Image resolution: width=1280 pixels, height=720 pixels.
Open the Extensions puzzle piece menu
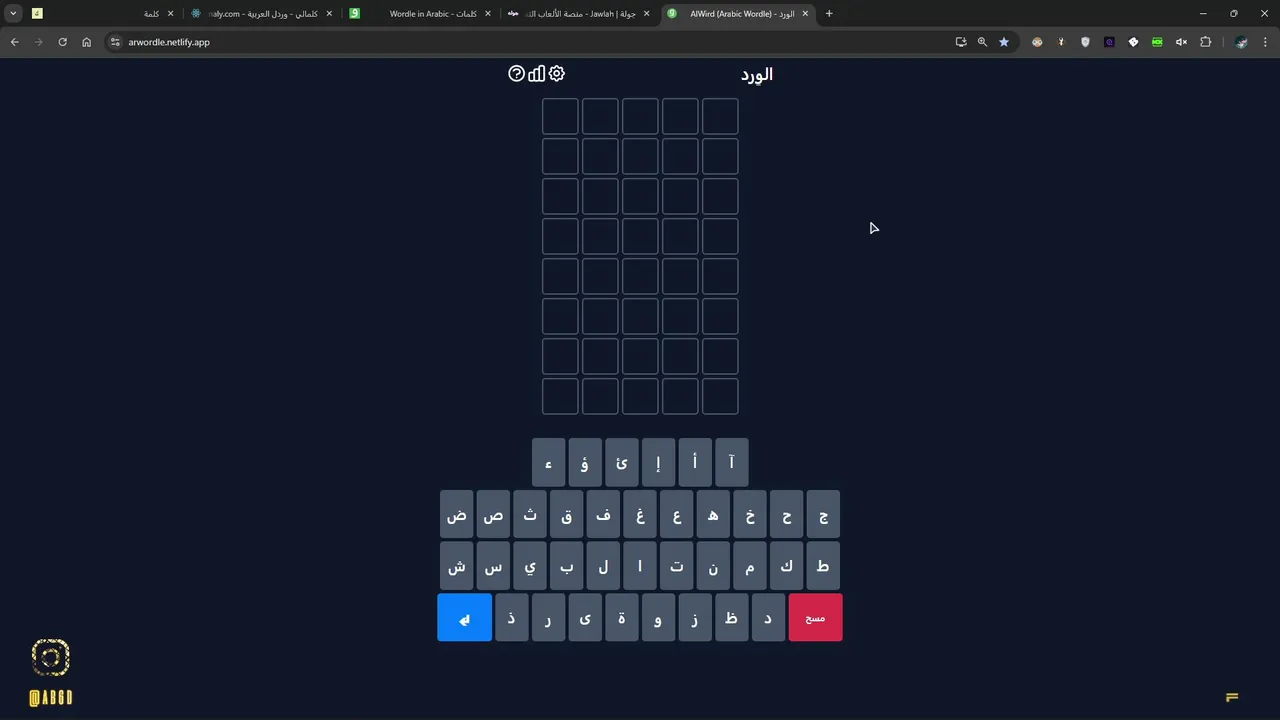pos(1205,42)
